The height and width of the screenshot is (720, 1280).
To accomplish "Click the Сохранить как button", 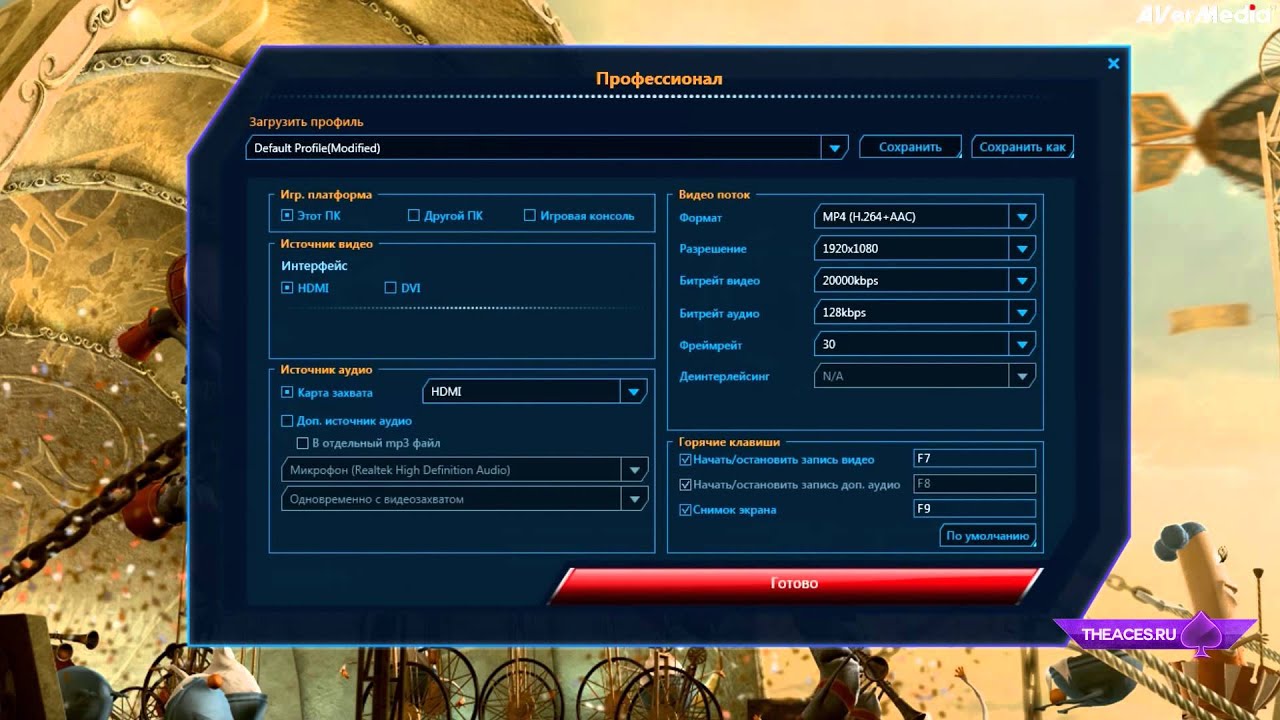I will click(1022, 147).
